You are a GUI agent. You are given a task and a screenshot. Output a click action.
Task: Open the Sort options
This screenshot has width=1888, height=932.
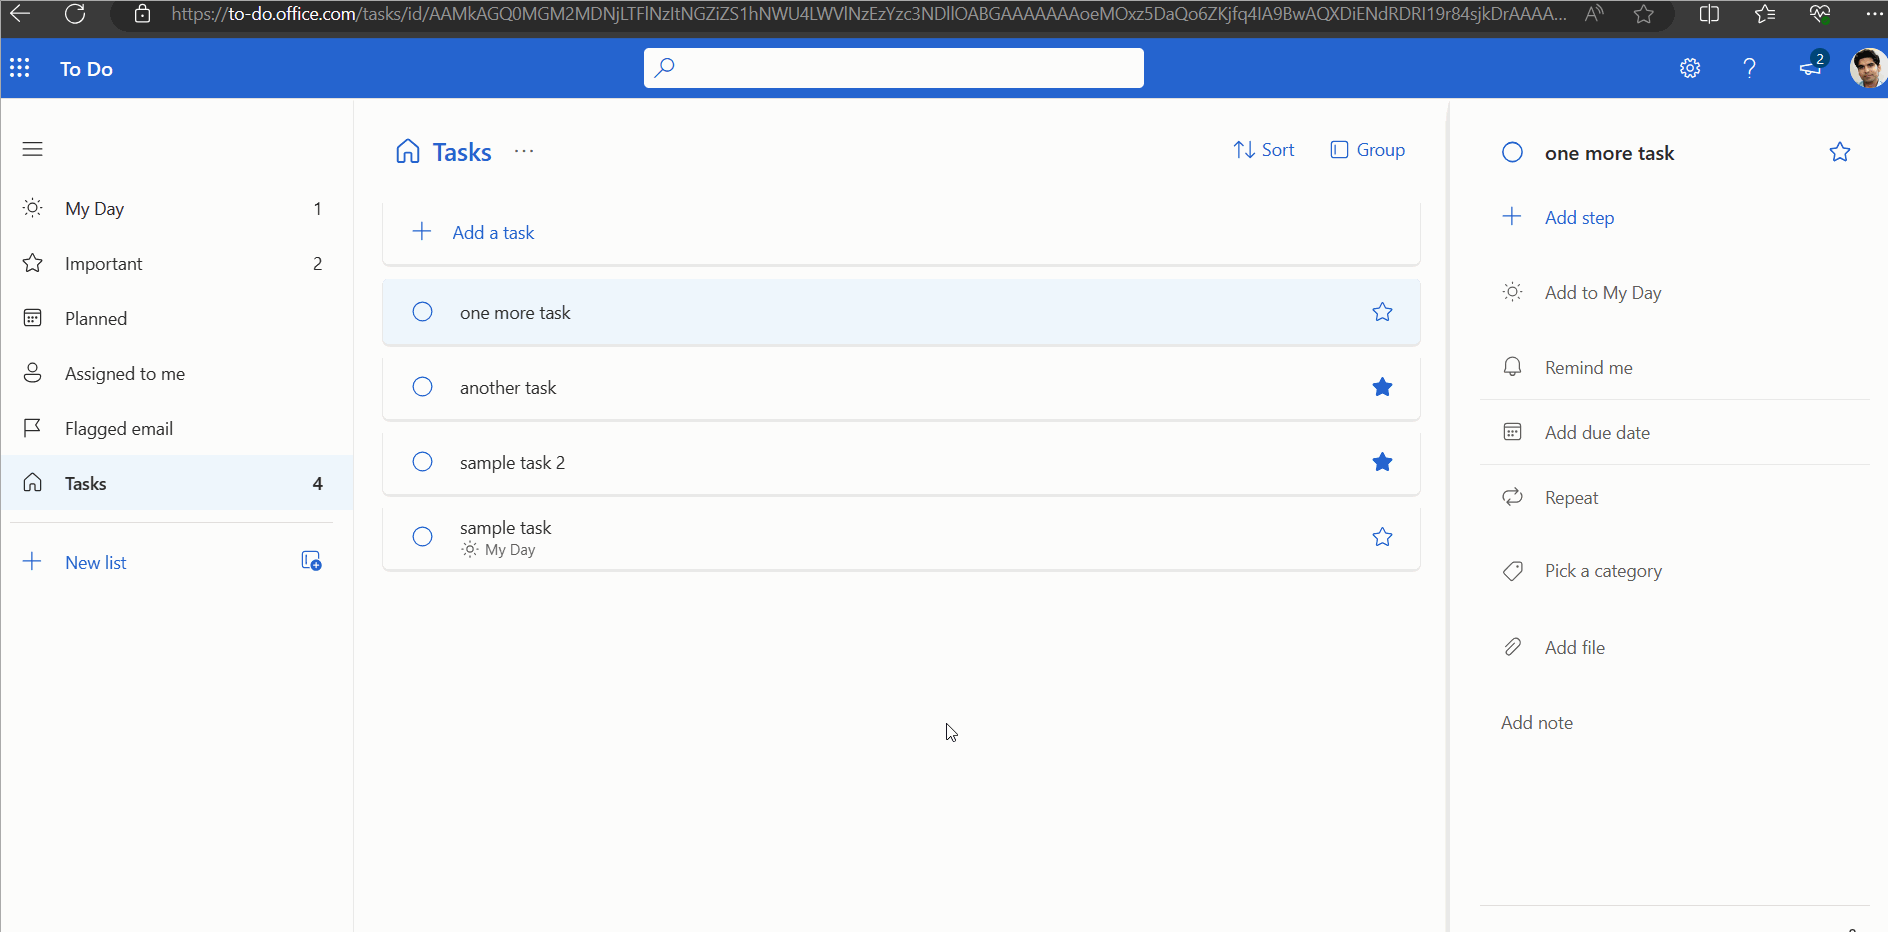pos(1265,150)
